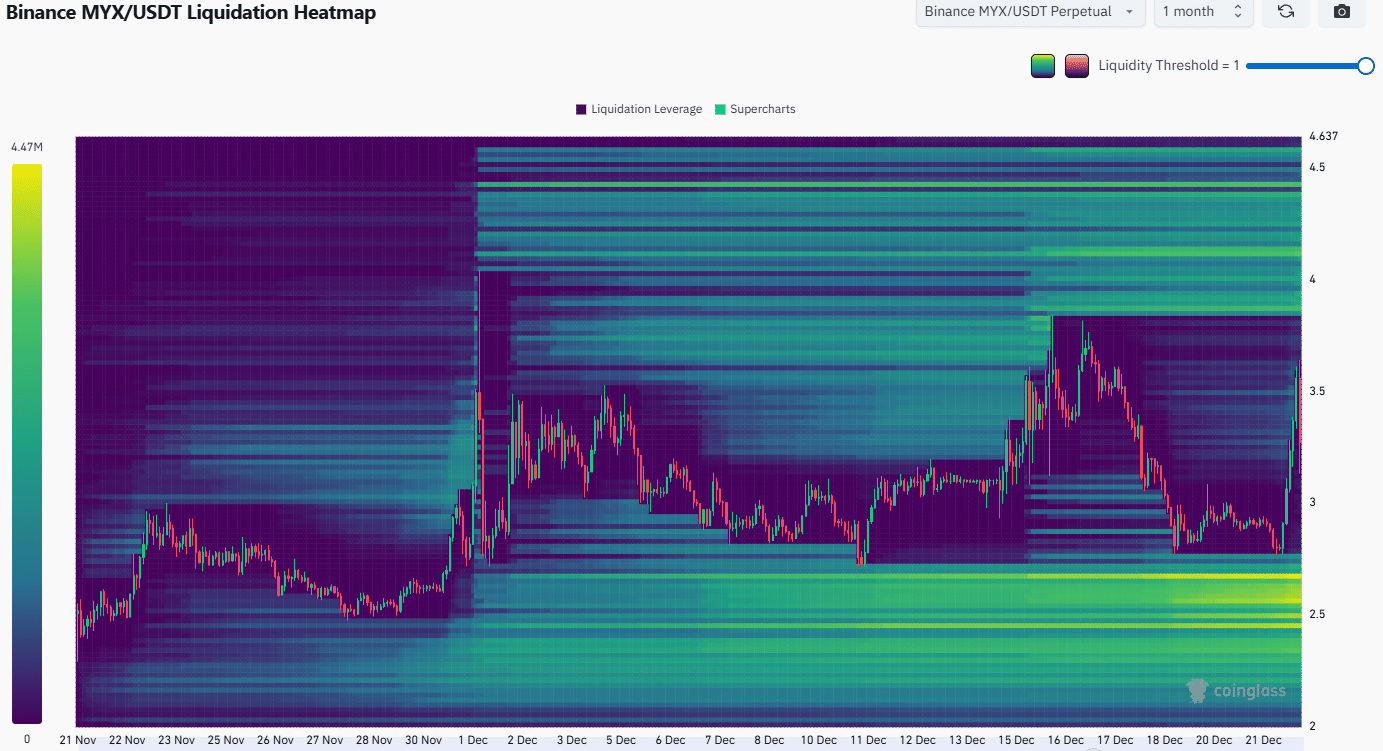Screen dimensions: 1383x751
Task: Click the 4.5 price axis label
Action: 1317,167
